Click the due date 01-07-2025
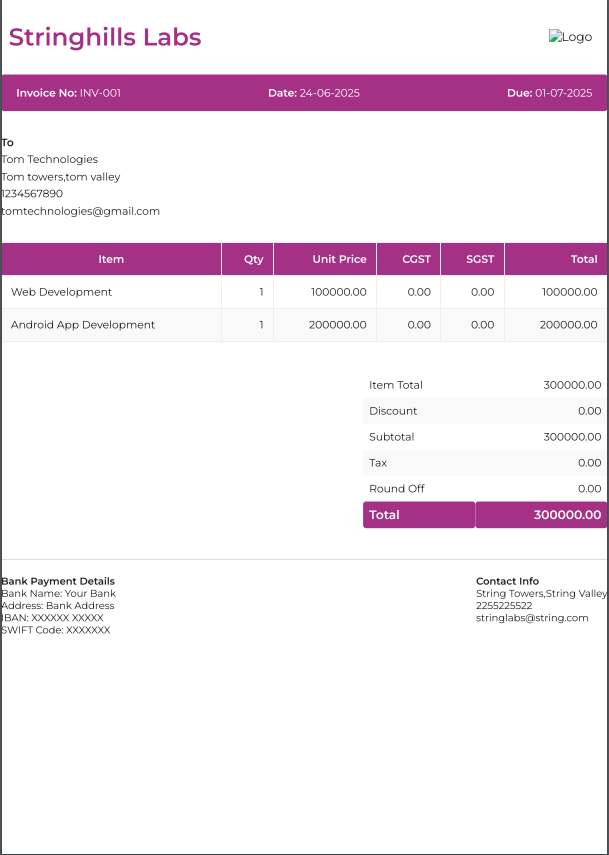 [x=563, y=93]
